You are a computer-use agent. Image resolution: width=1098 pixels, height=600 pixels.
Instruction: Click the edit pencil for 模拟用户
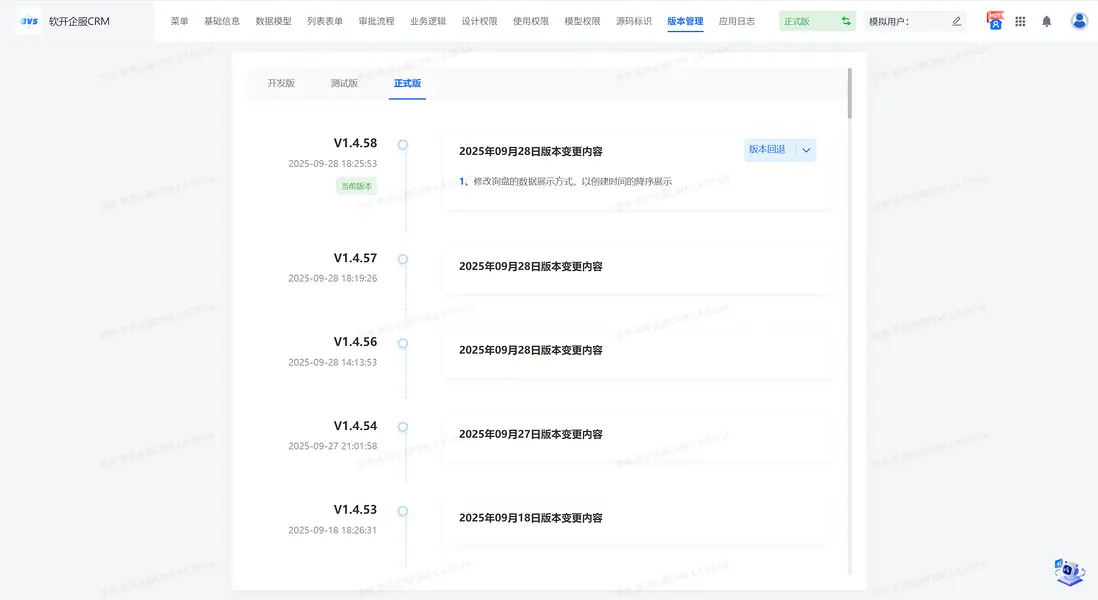[x=957, y=21]
